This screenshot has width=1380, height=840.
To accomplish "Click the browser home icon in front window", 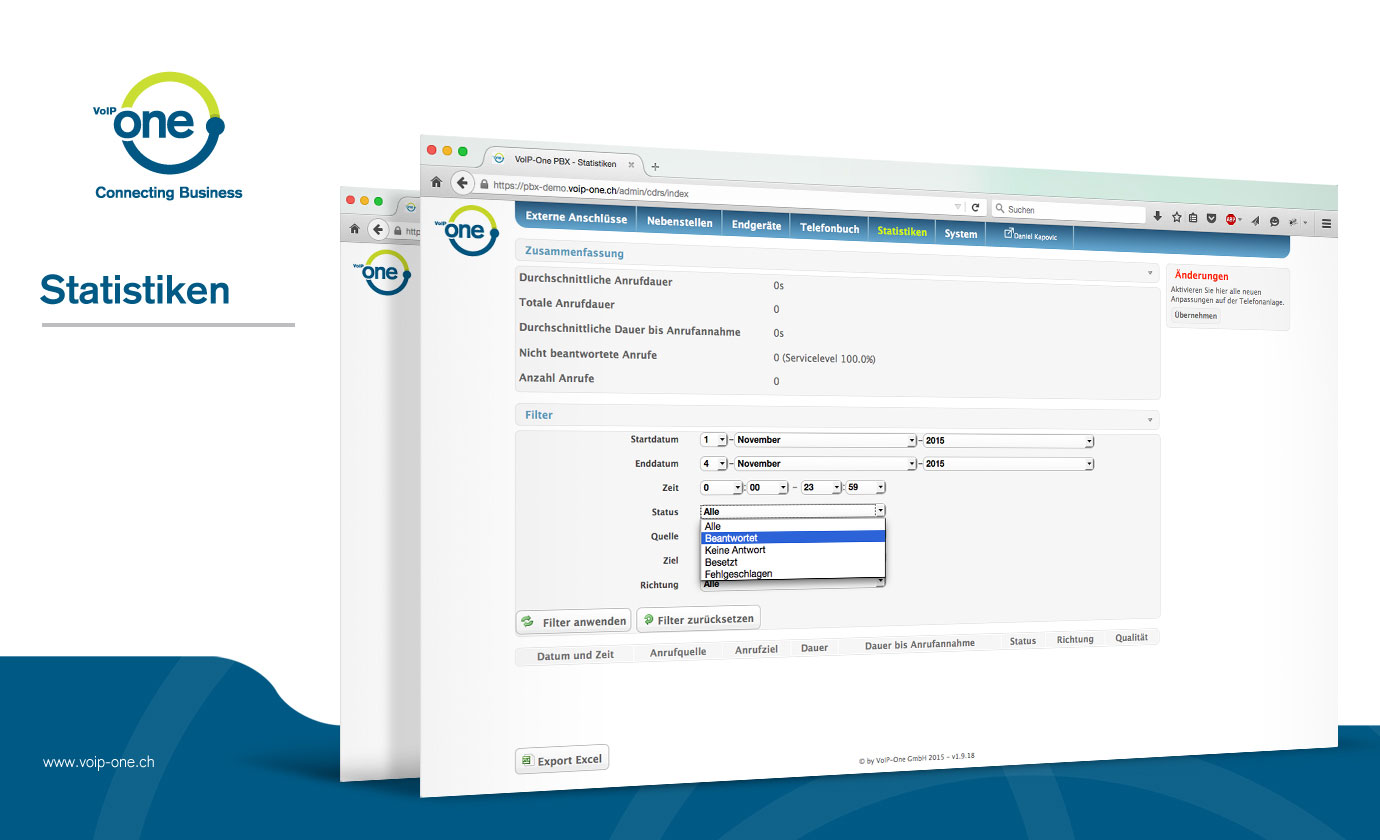I will click(436, 182).
